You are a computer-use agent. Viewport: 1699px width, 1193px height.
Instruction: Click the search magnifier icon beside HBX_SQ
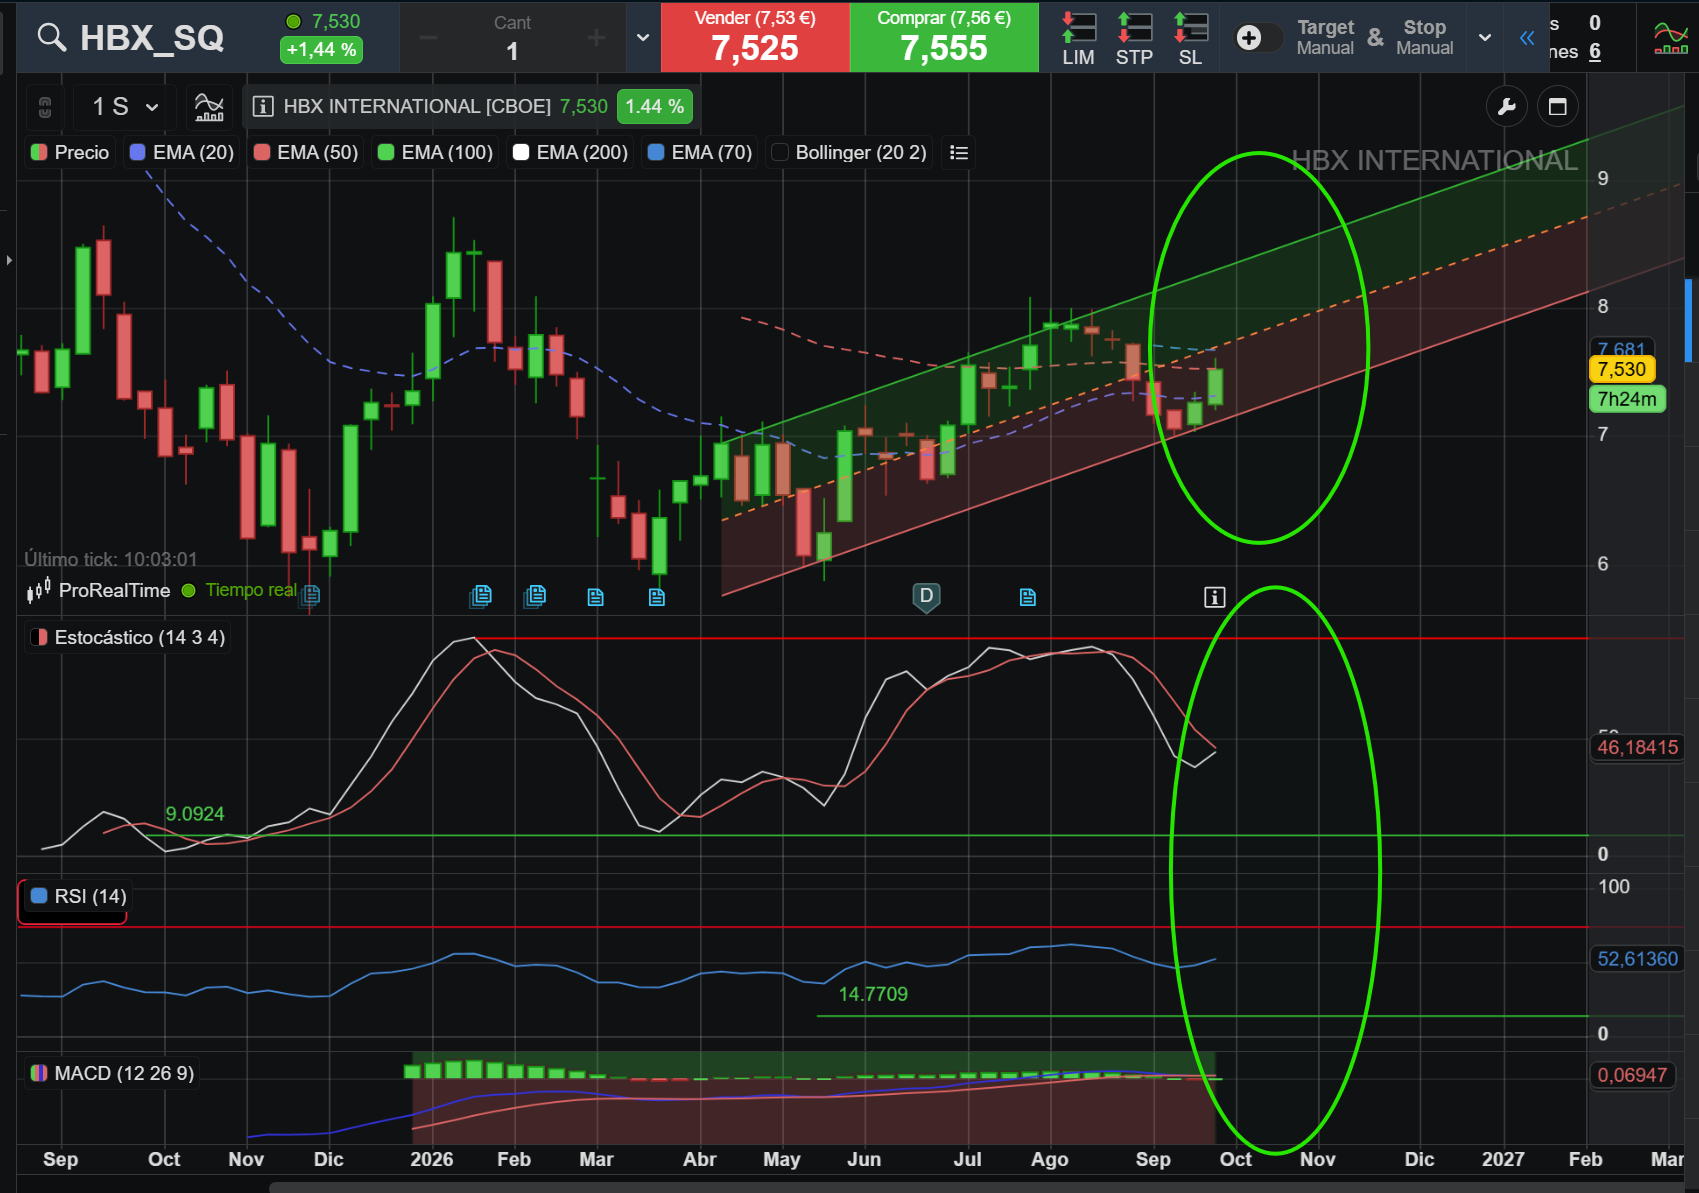coord(51,37)
